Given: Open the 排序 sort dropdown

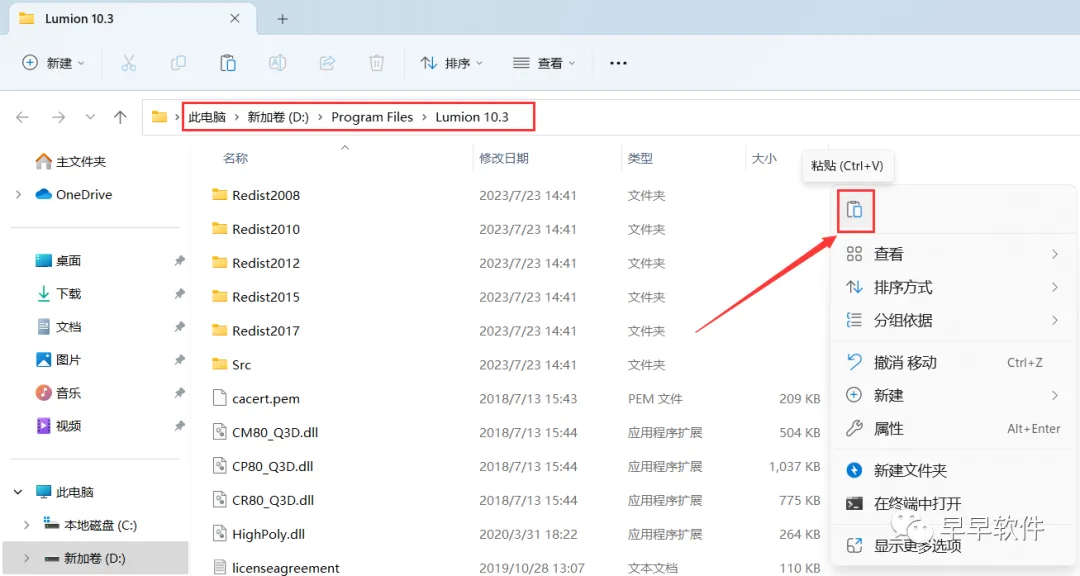Looking at the screenshot, I should coord(452,63).
